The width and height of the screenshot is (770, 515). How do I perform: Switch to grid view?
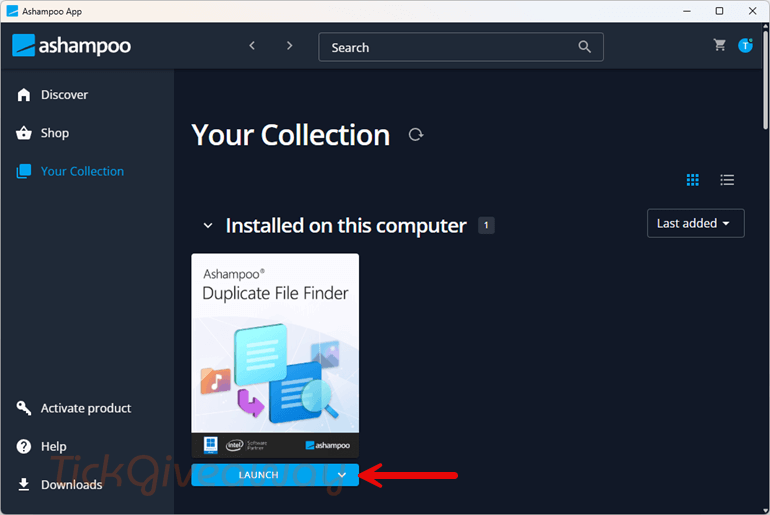[x=692, y=180]
